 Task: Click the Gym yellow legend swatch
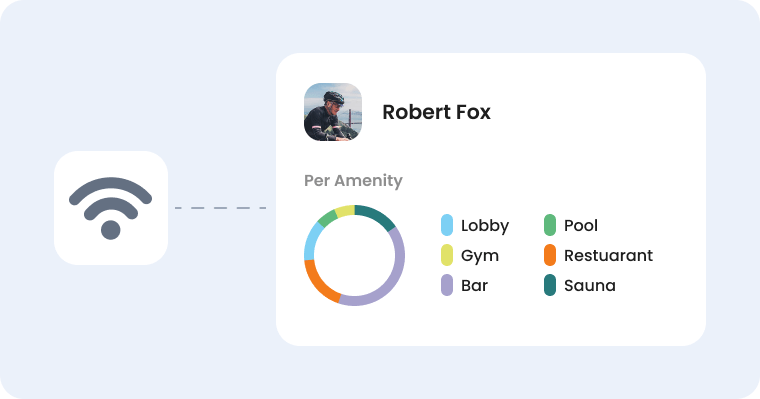(x=447, y=255)
